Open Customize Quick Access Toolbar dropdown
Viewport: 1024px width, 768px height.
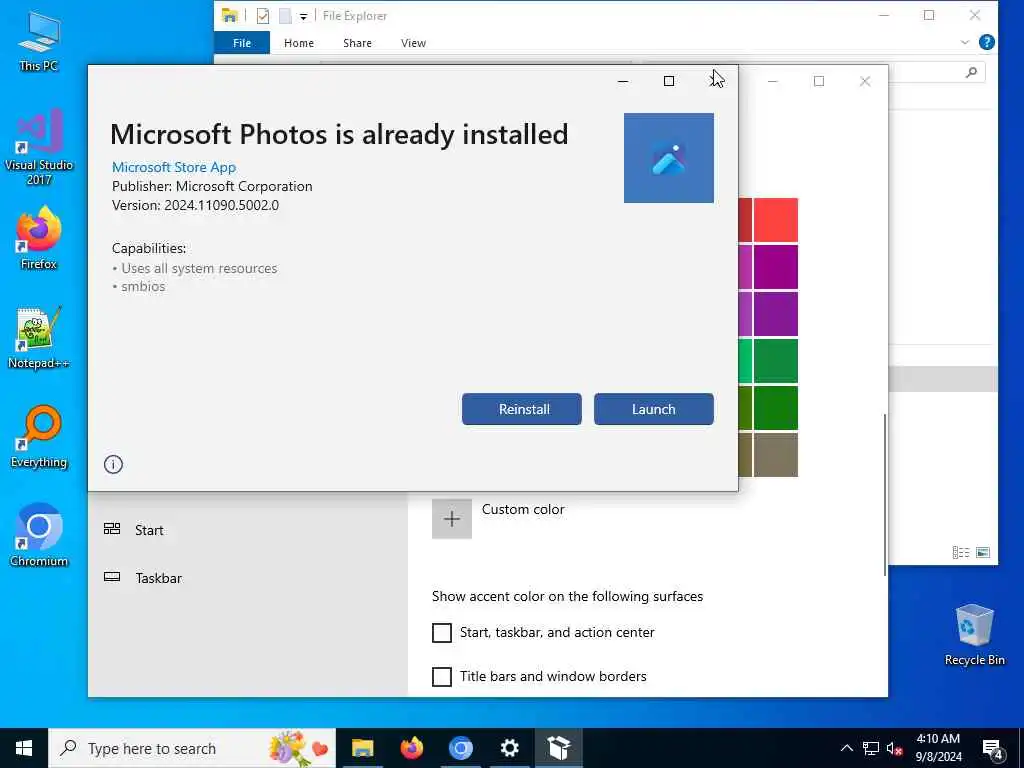(303, 16)
